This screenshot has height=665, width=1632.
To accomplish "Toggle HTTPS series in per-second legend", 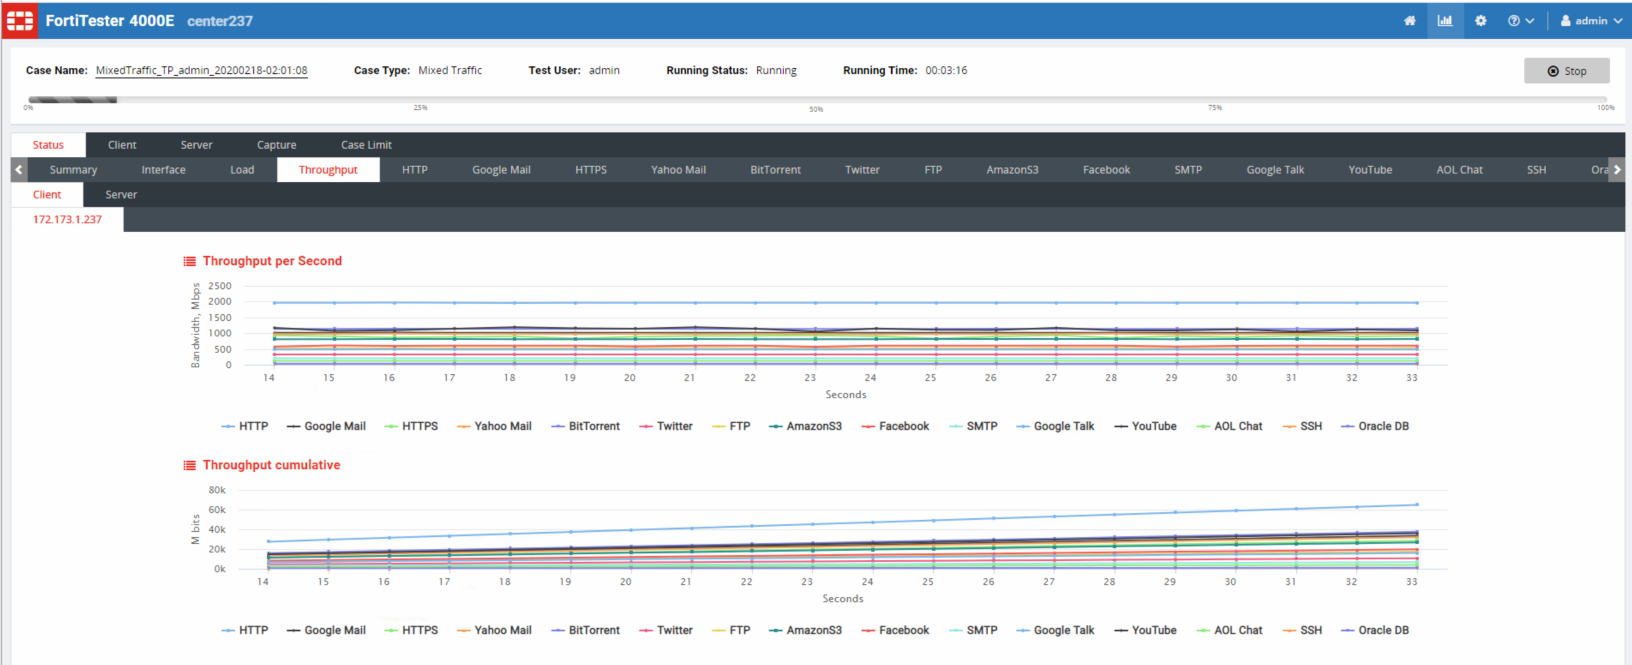I will coord(411,426).
